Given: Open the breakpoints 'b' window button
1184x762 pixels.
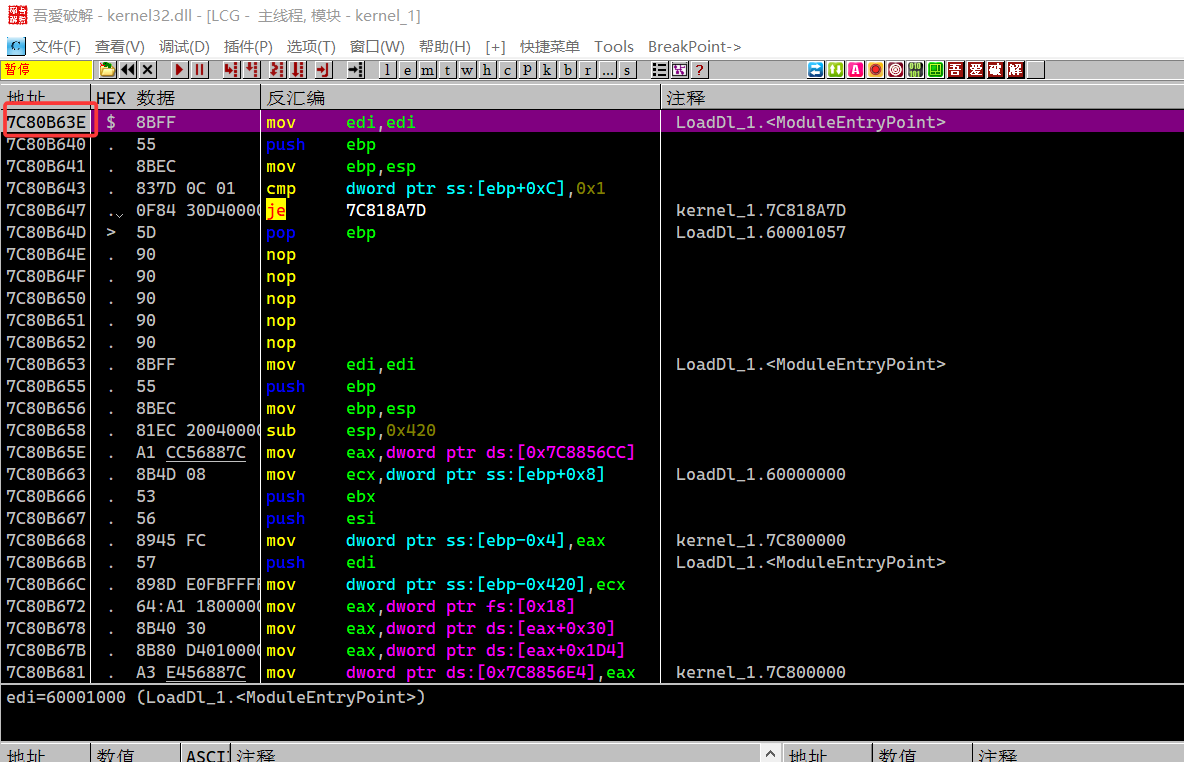Looking at the screenshot, I should coord(568,70).
